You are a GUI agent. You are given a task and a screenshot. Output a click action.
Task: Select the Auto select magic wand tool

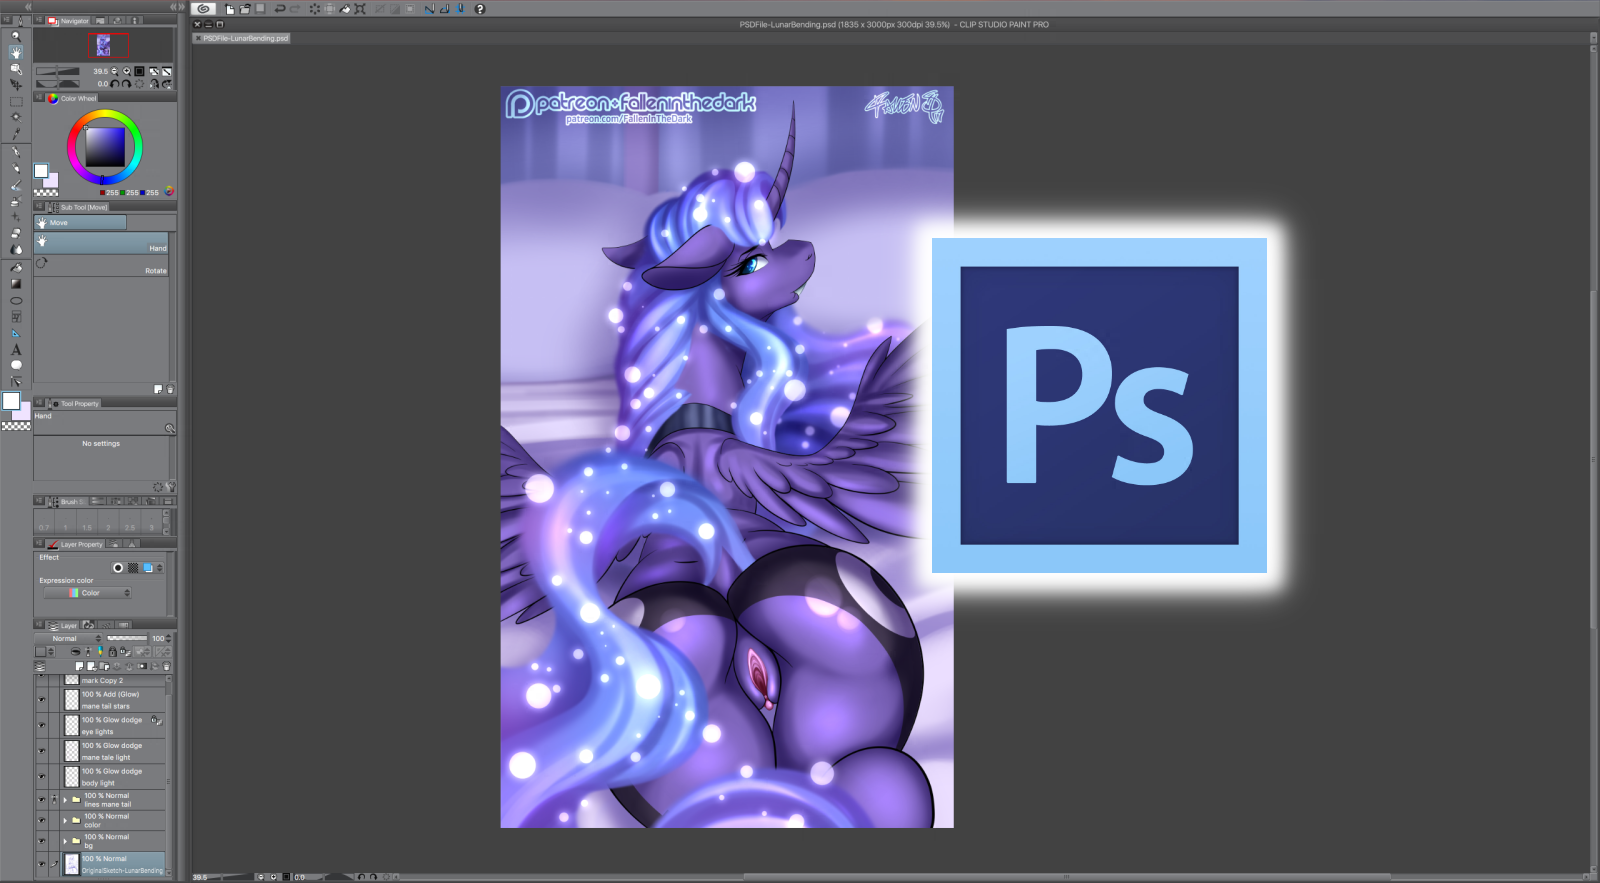16,117
